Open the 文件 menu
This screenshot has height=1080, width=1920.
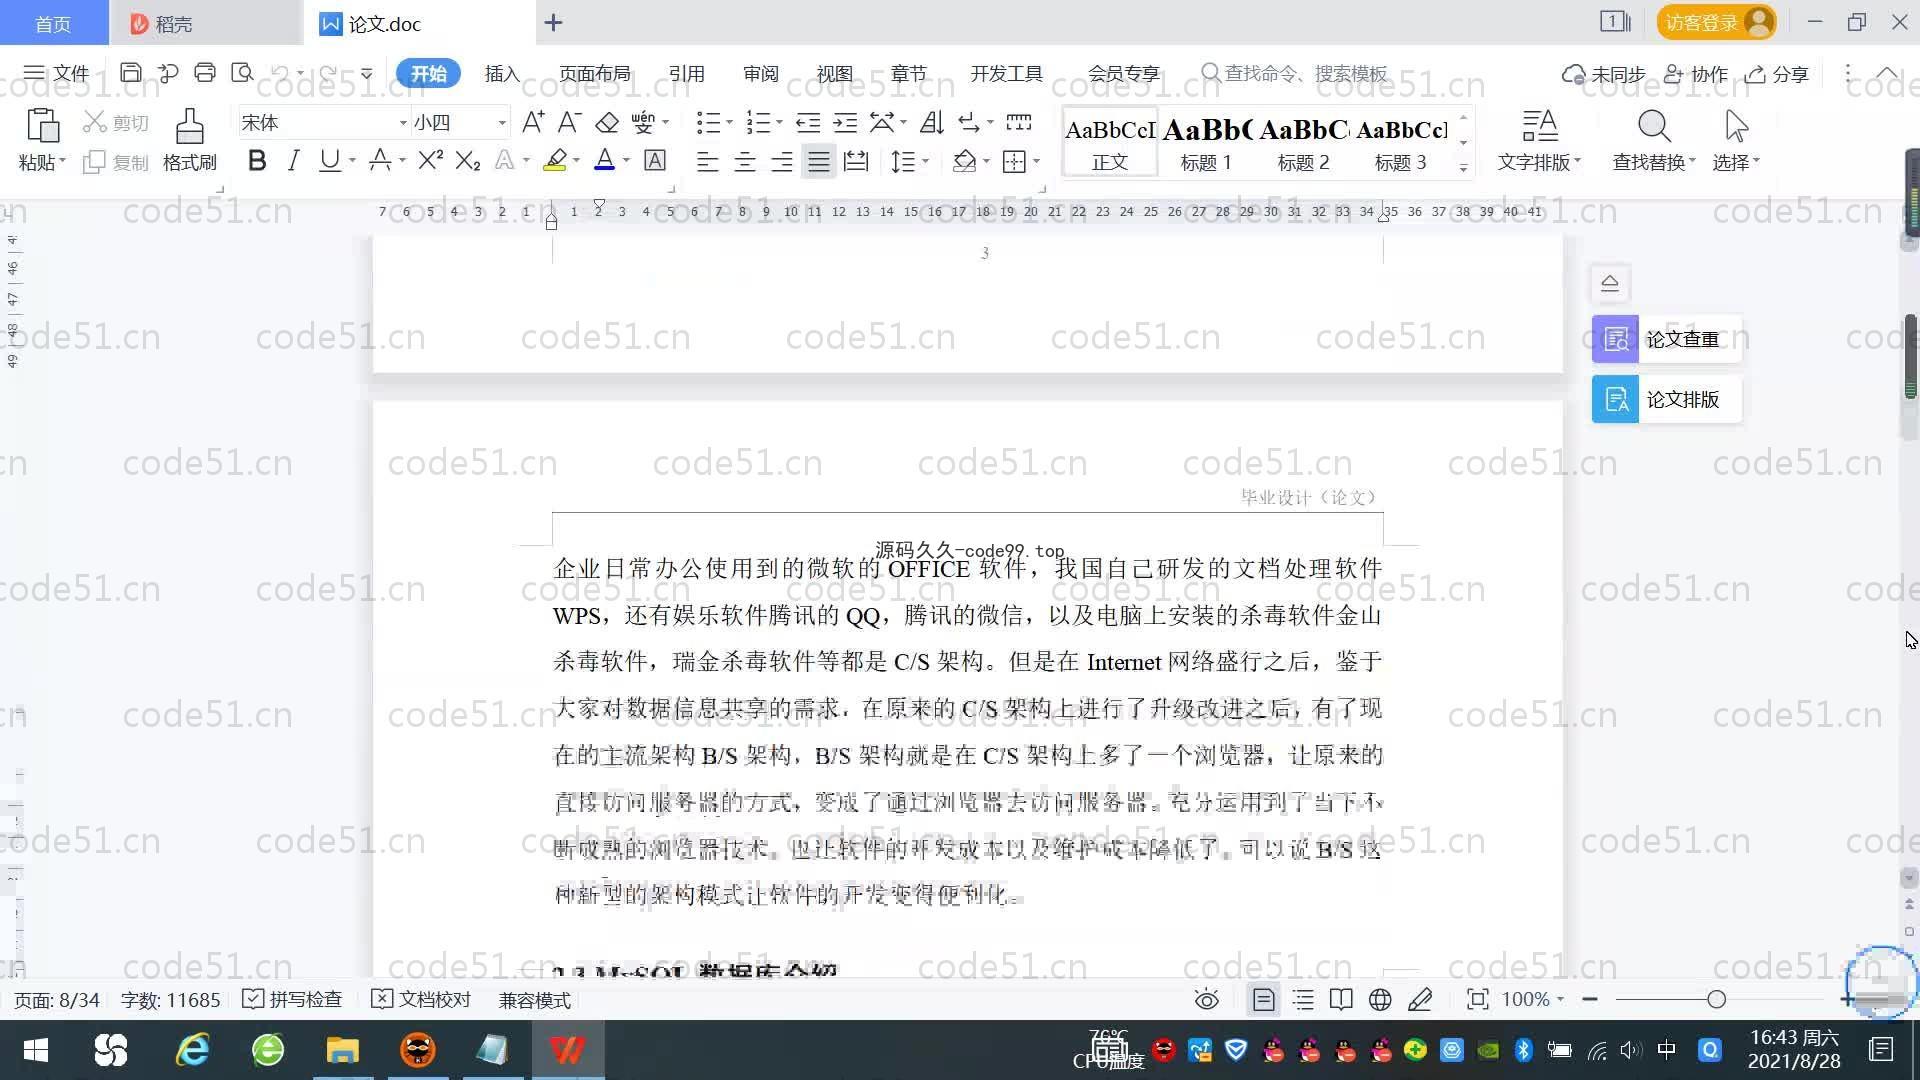pyautogui.click(x=56, y=73)
